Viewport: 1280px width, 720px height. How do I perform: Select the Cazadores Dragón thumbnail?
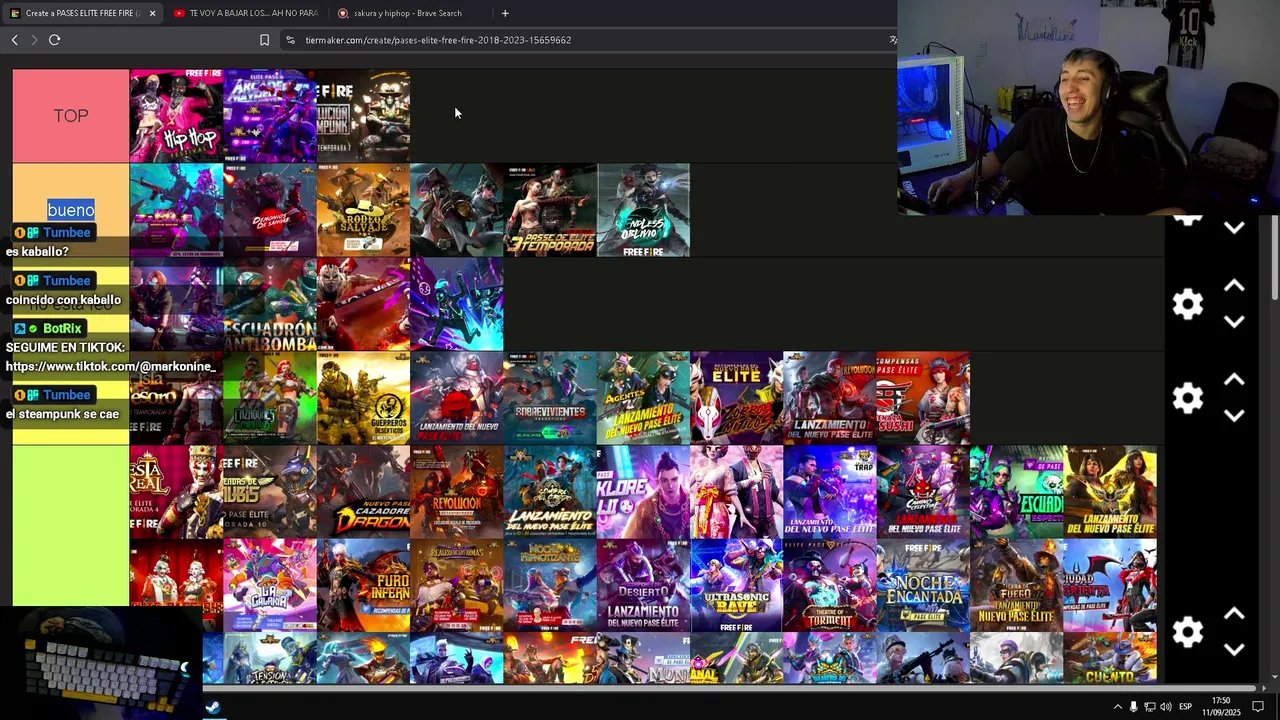click(x=363, y=492)
